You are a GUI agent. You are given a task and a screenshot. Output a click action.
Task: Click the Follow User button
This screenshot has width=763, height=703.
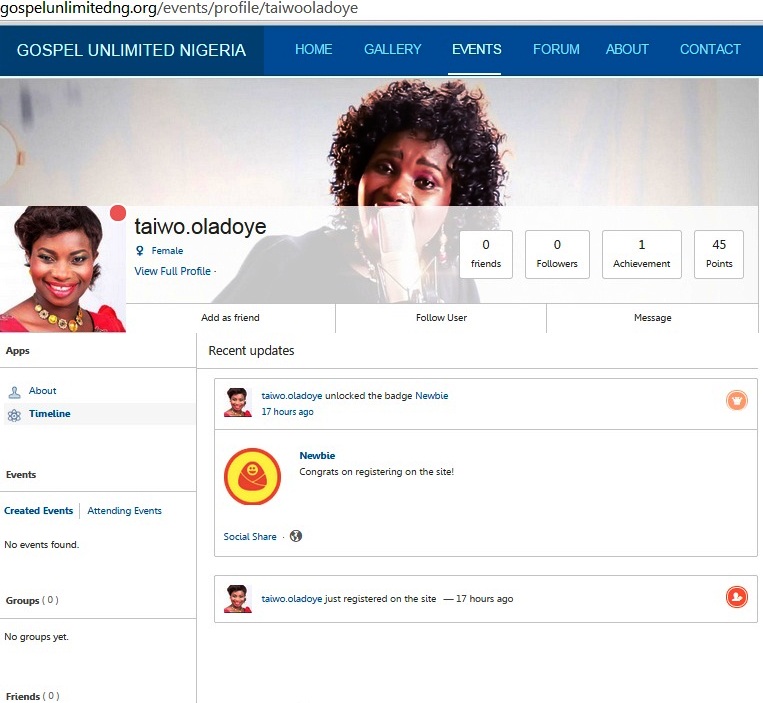[x=441, y=318]
